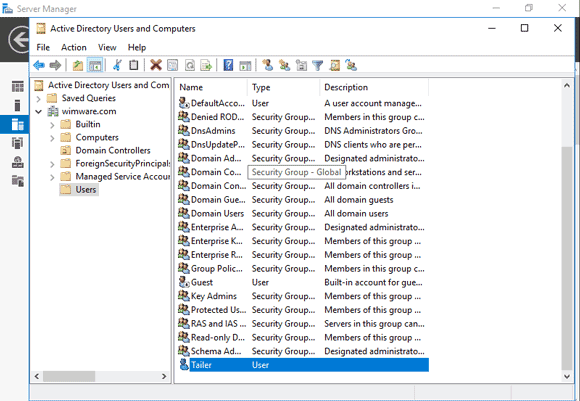Viewport: 580px width, 401px height.
Task: Click the Create new user toolbar icon
Action: (x=267, y=65)
